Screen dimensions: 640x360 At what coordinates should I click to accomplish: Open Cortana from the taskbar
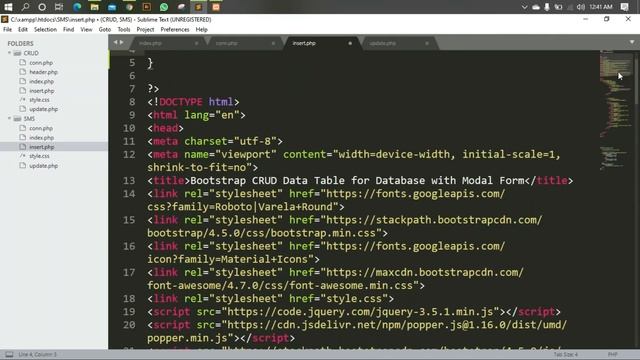click(x=42, y=7)
